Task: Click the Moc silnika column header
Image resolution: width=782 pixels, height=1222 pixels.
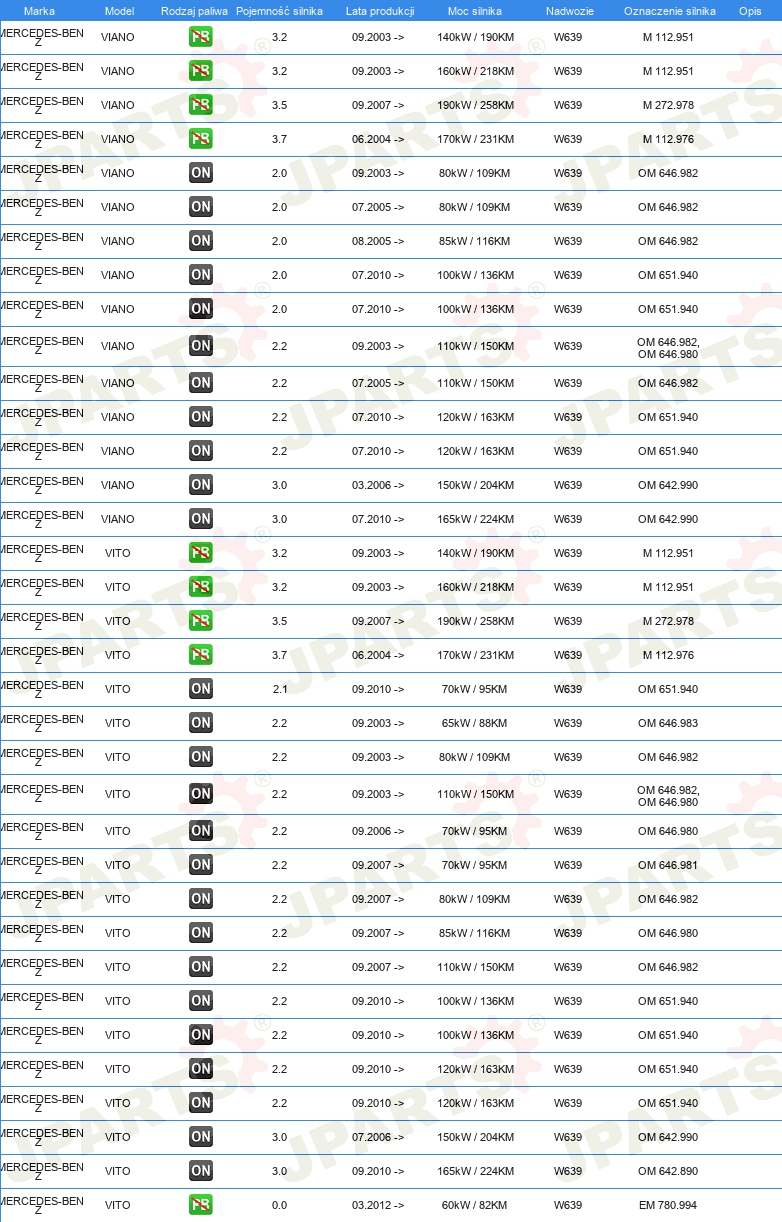Action: coord(475,11)
